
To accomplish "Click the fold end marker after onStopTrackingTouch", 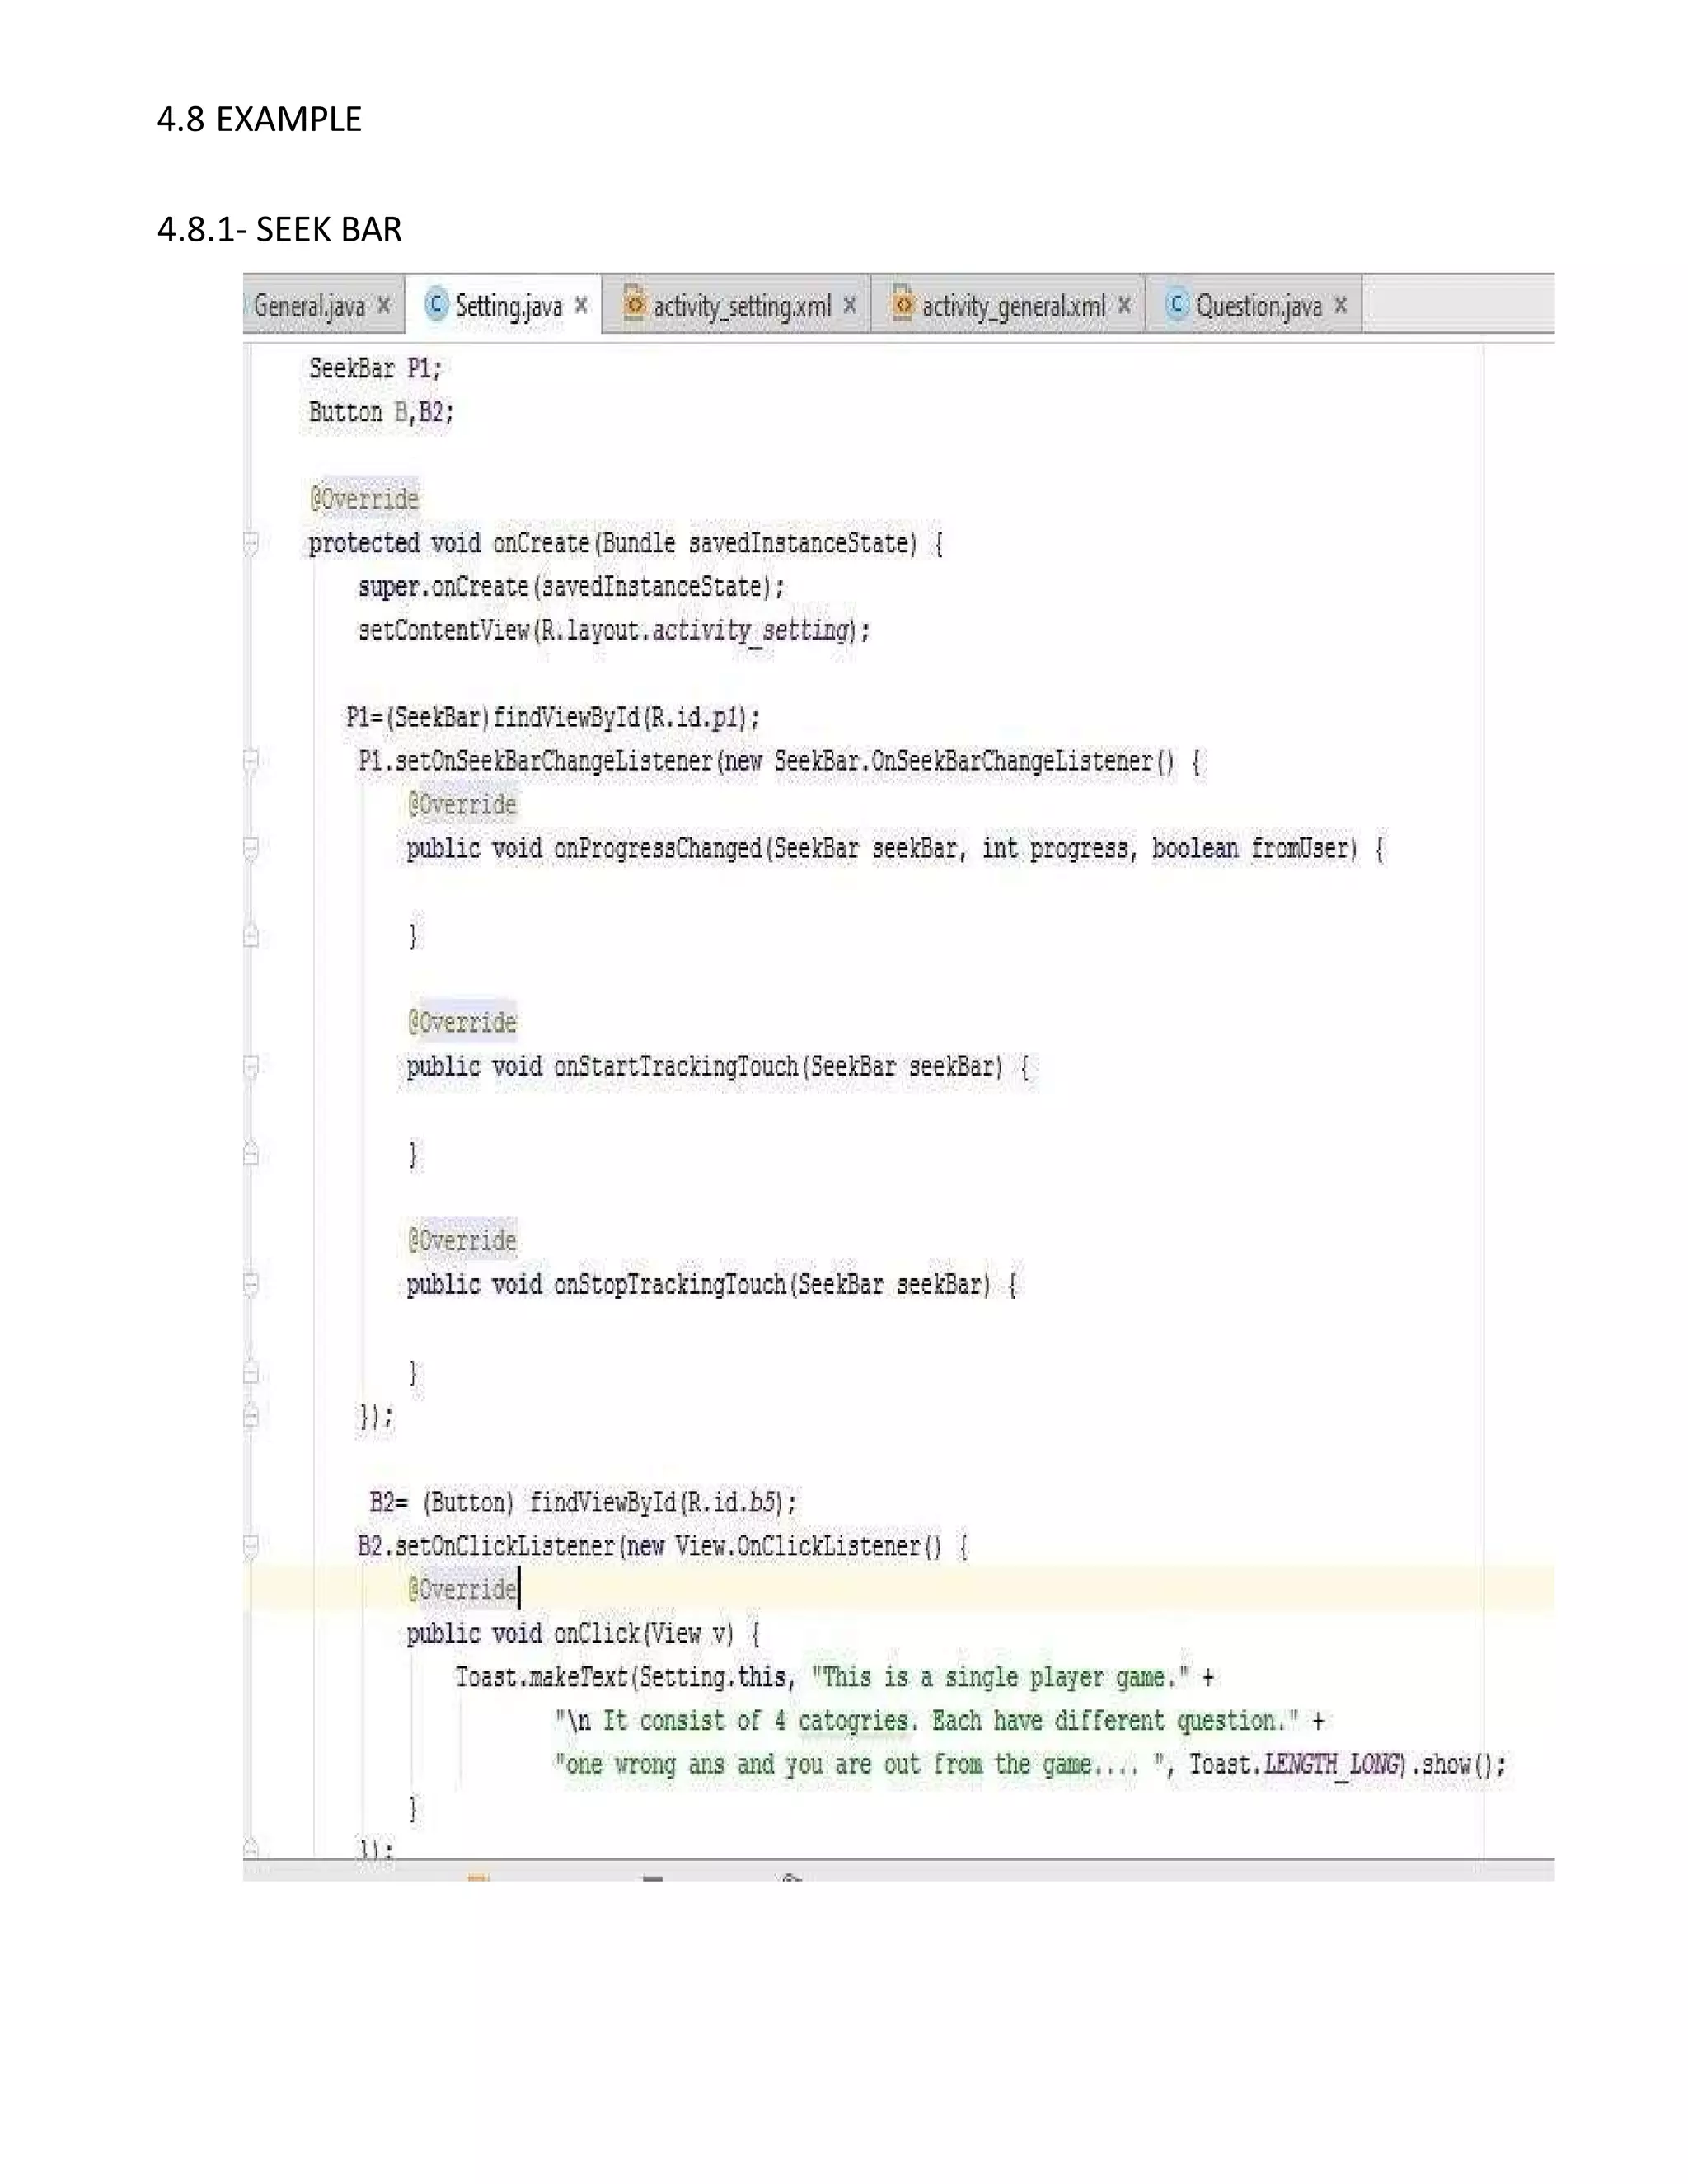I will [x=251, y=1372].
